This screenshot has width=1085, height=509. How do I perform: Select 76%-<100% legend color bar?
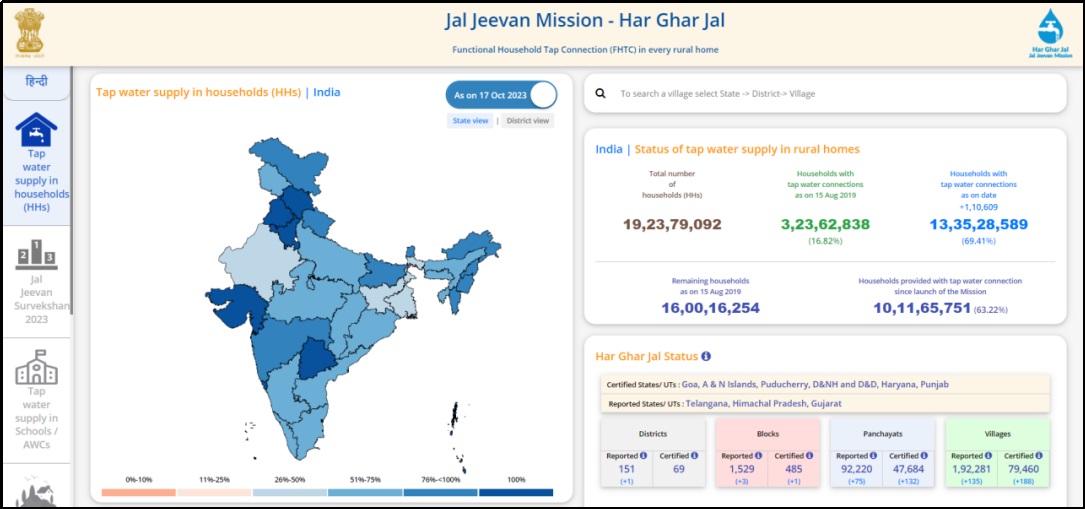440,492
